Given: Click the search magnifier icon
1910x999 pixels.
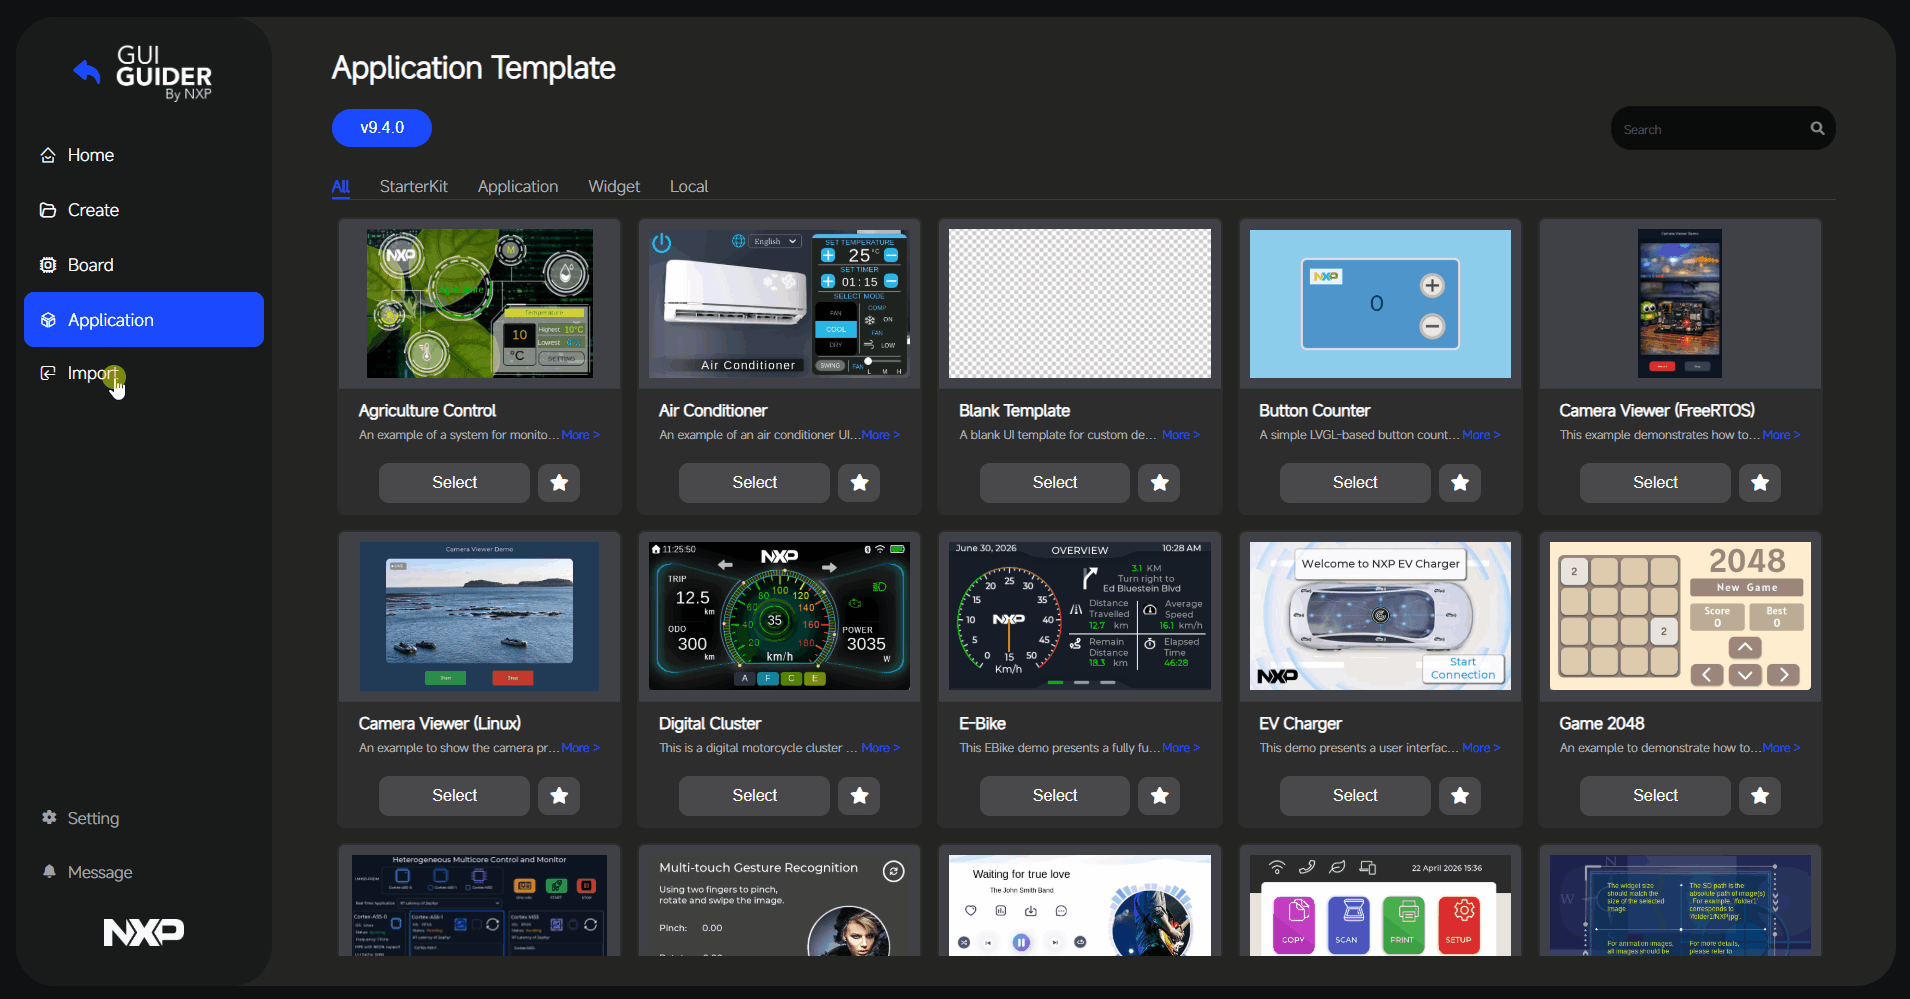Looking at the screenshot, I should pos(1817,128).
